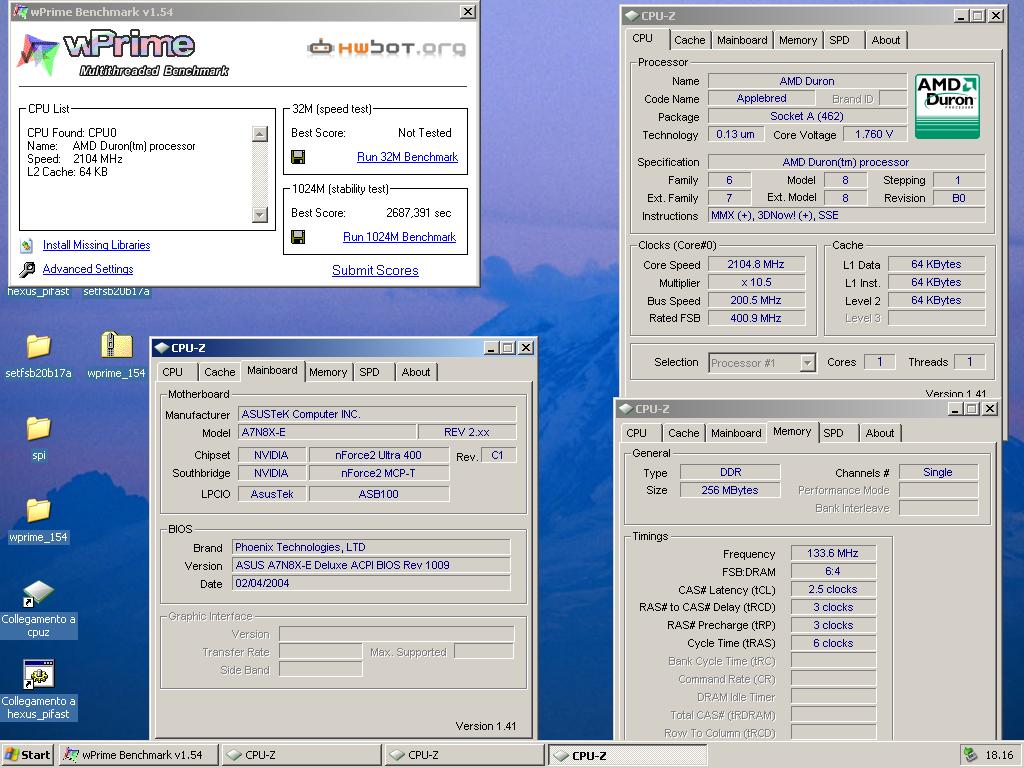Select the Collegamento a hexus_pifast shortcut
1024x768 pixels.
(39, 675)
